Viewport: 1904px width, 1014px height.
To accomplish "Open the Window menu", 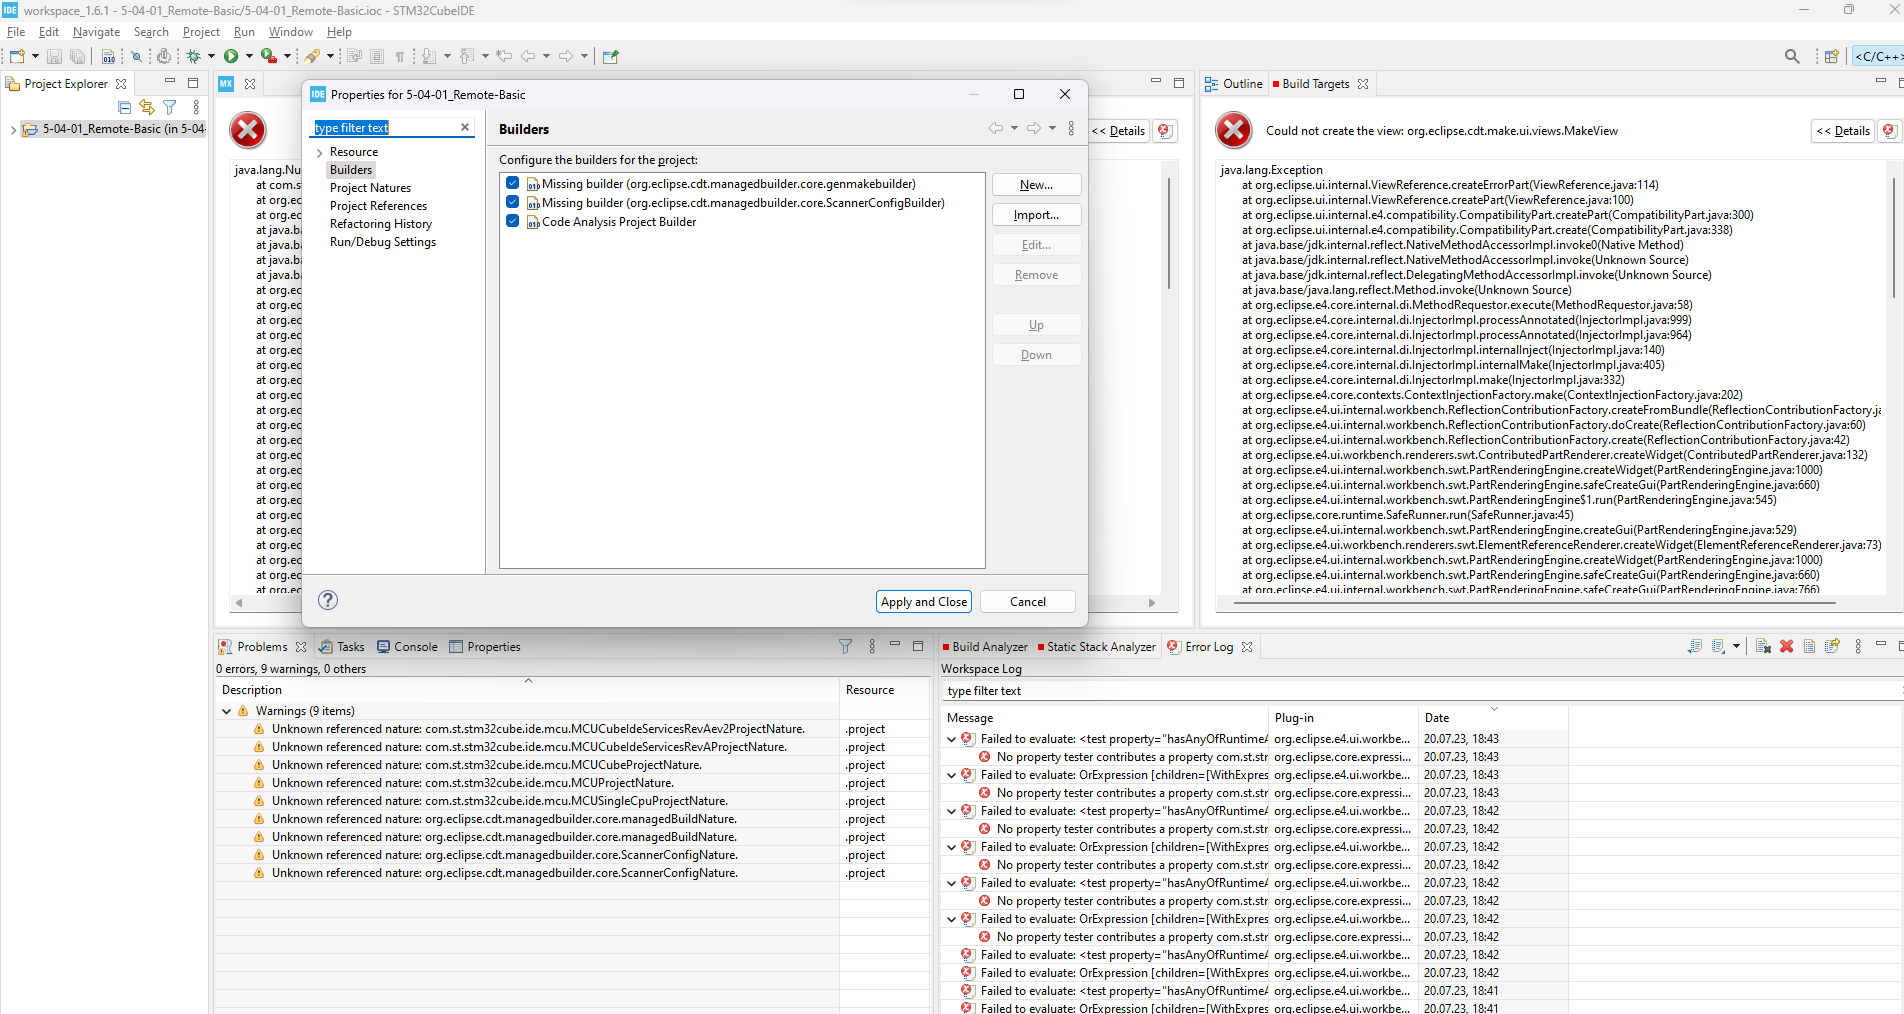I will pyautogui.click(x=290, y=31).
